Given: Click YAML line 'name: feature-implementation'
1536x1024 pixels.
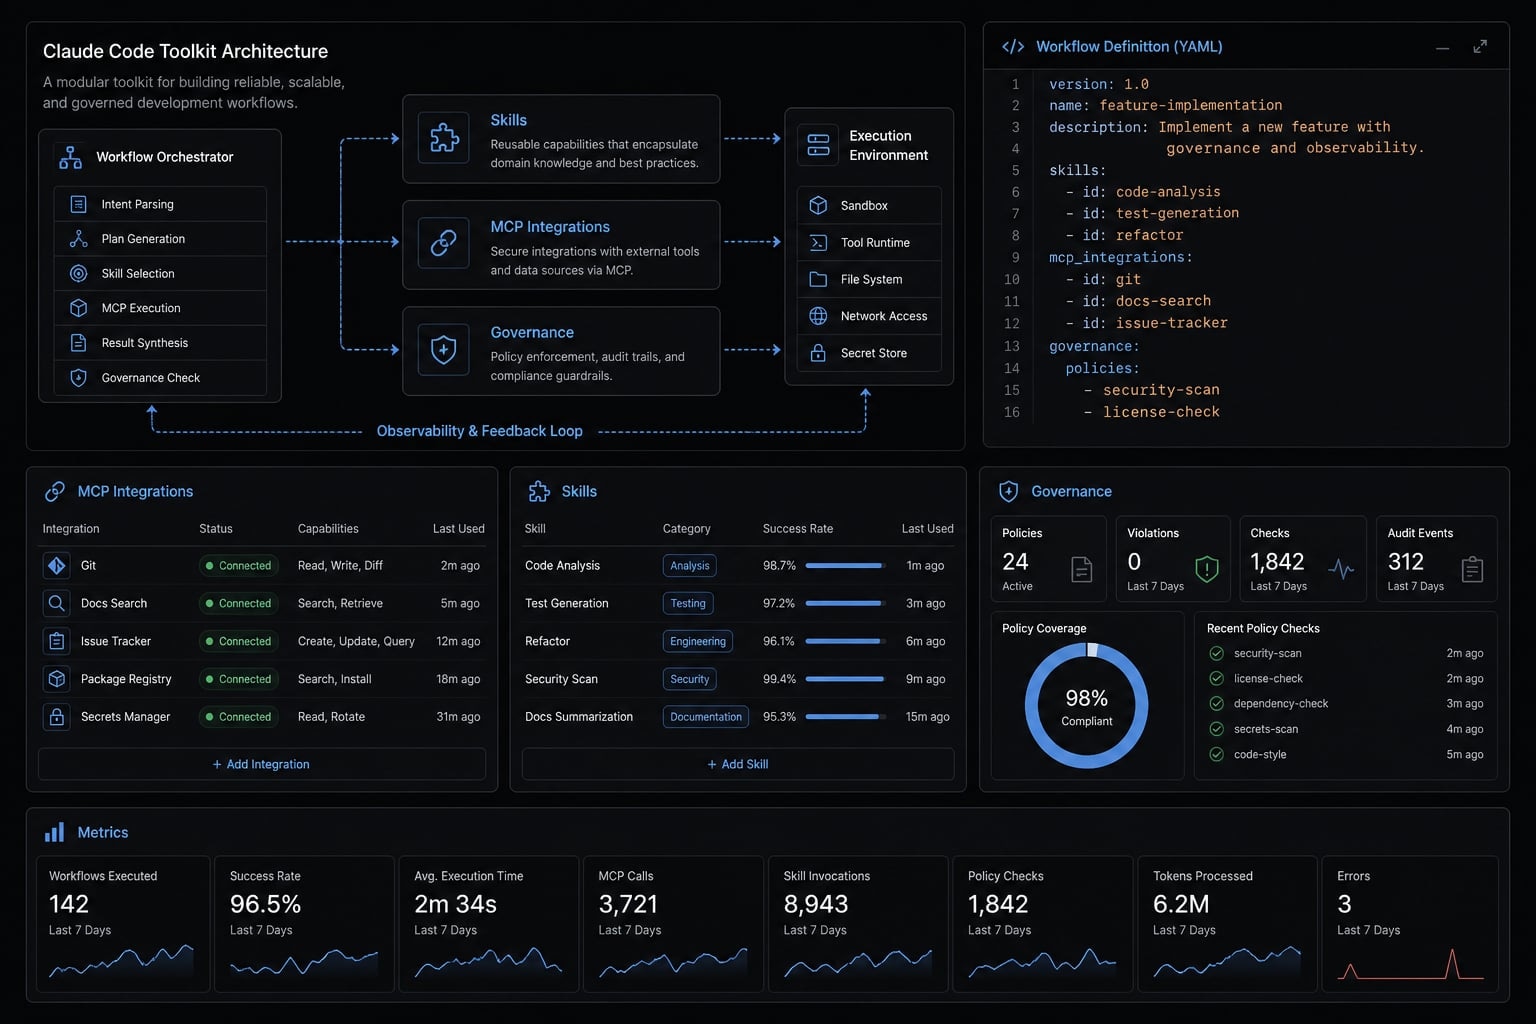Looking at the screenshot, I should tap(1165, 105).
